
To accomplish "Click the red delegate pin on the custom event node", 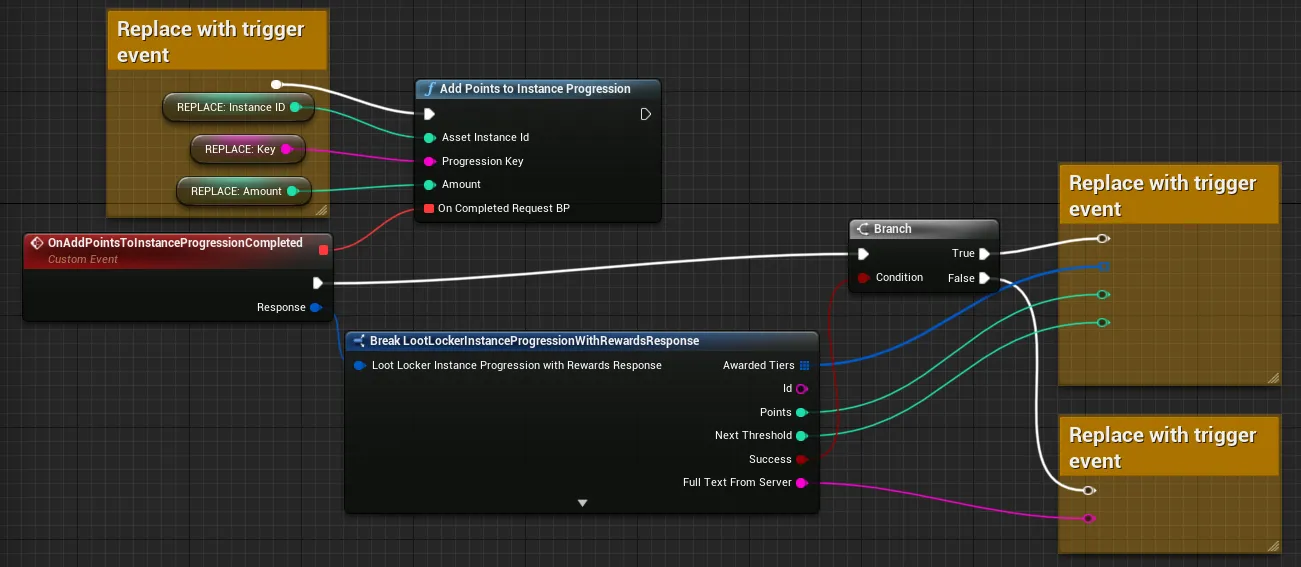I will [323, 249].
